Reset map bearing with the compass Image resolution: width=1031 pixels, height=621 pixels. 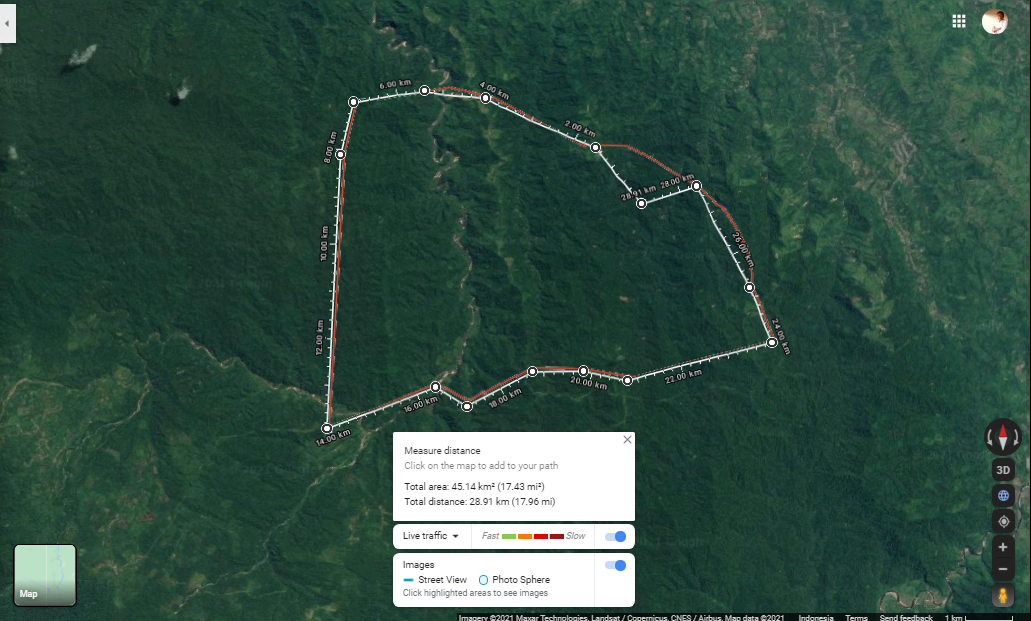pyautogui.click(x=1003, y=437)
